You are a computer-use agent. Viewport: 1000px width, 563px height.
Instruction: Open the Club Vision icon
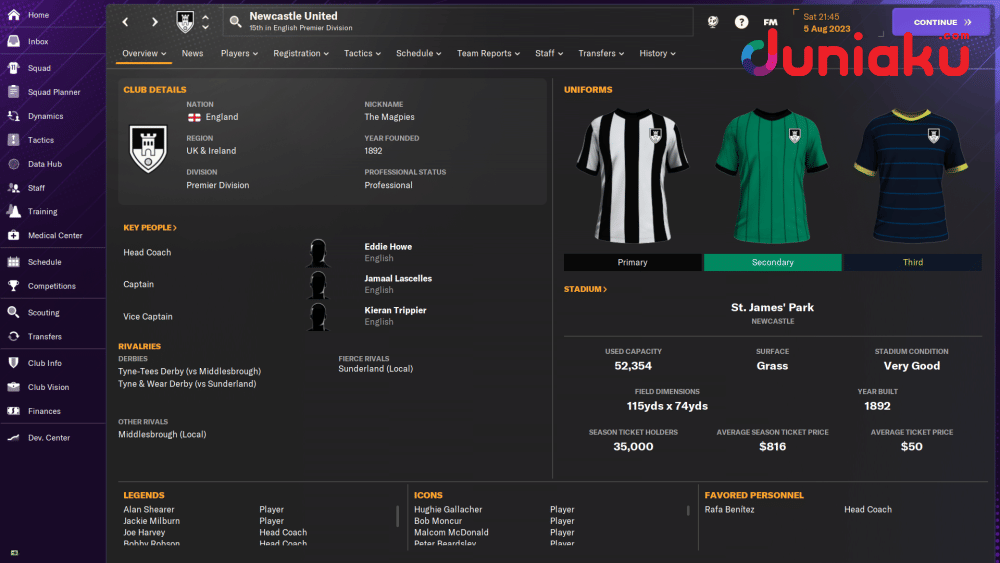[13, 387]
